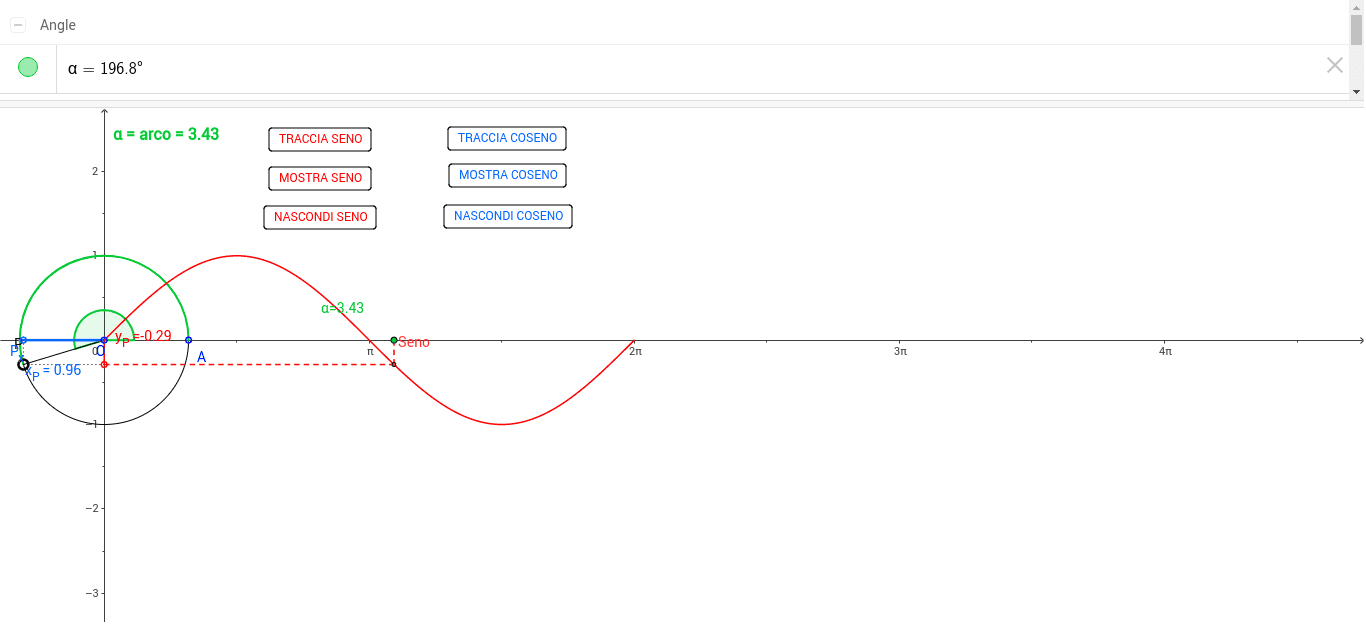Toggle visibility circle of angle α
This screenshot has height=624, width=1366.
[28, 67]
